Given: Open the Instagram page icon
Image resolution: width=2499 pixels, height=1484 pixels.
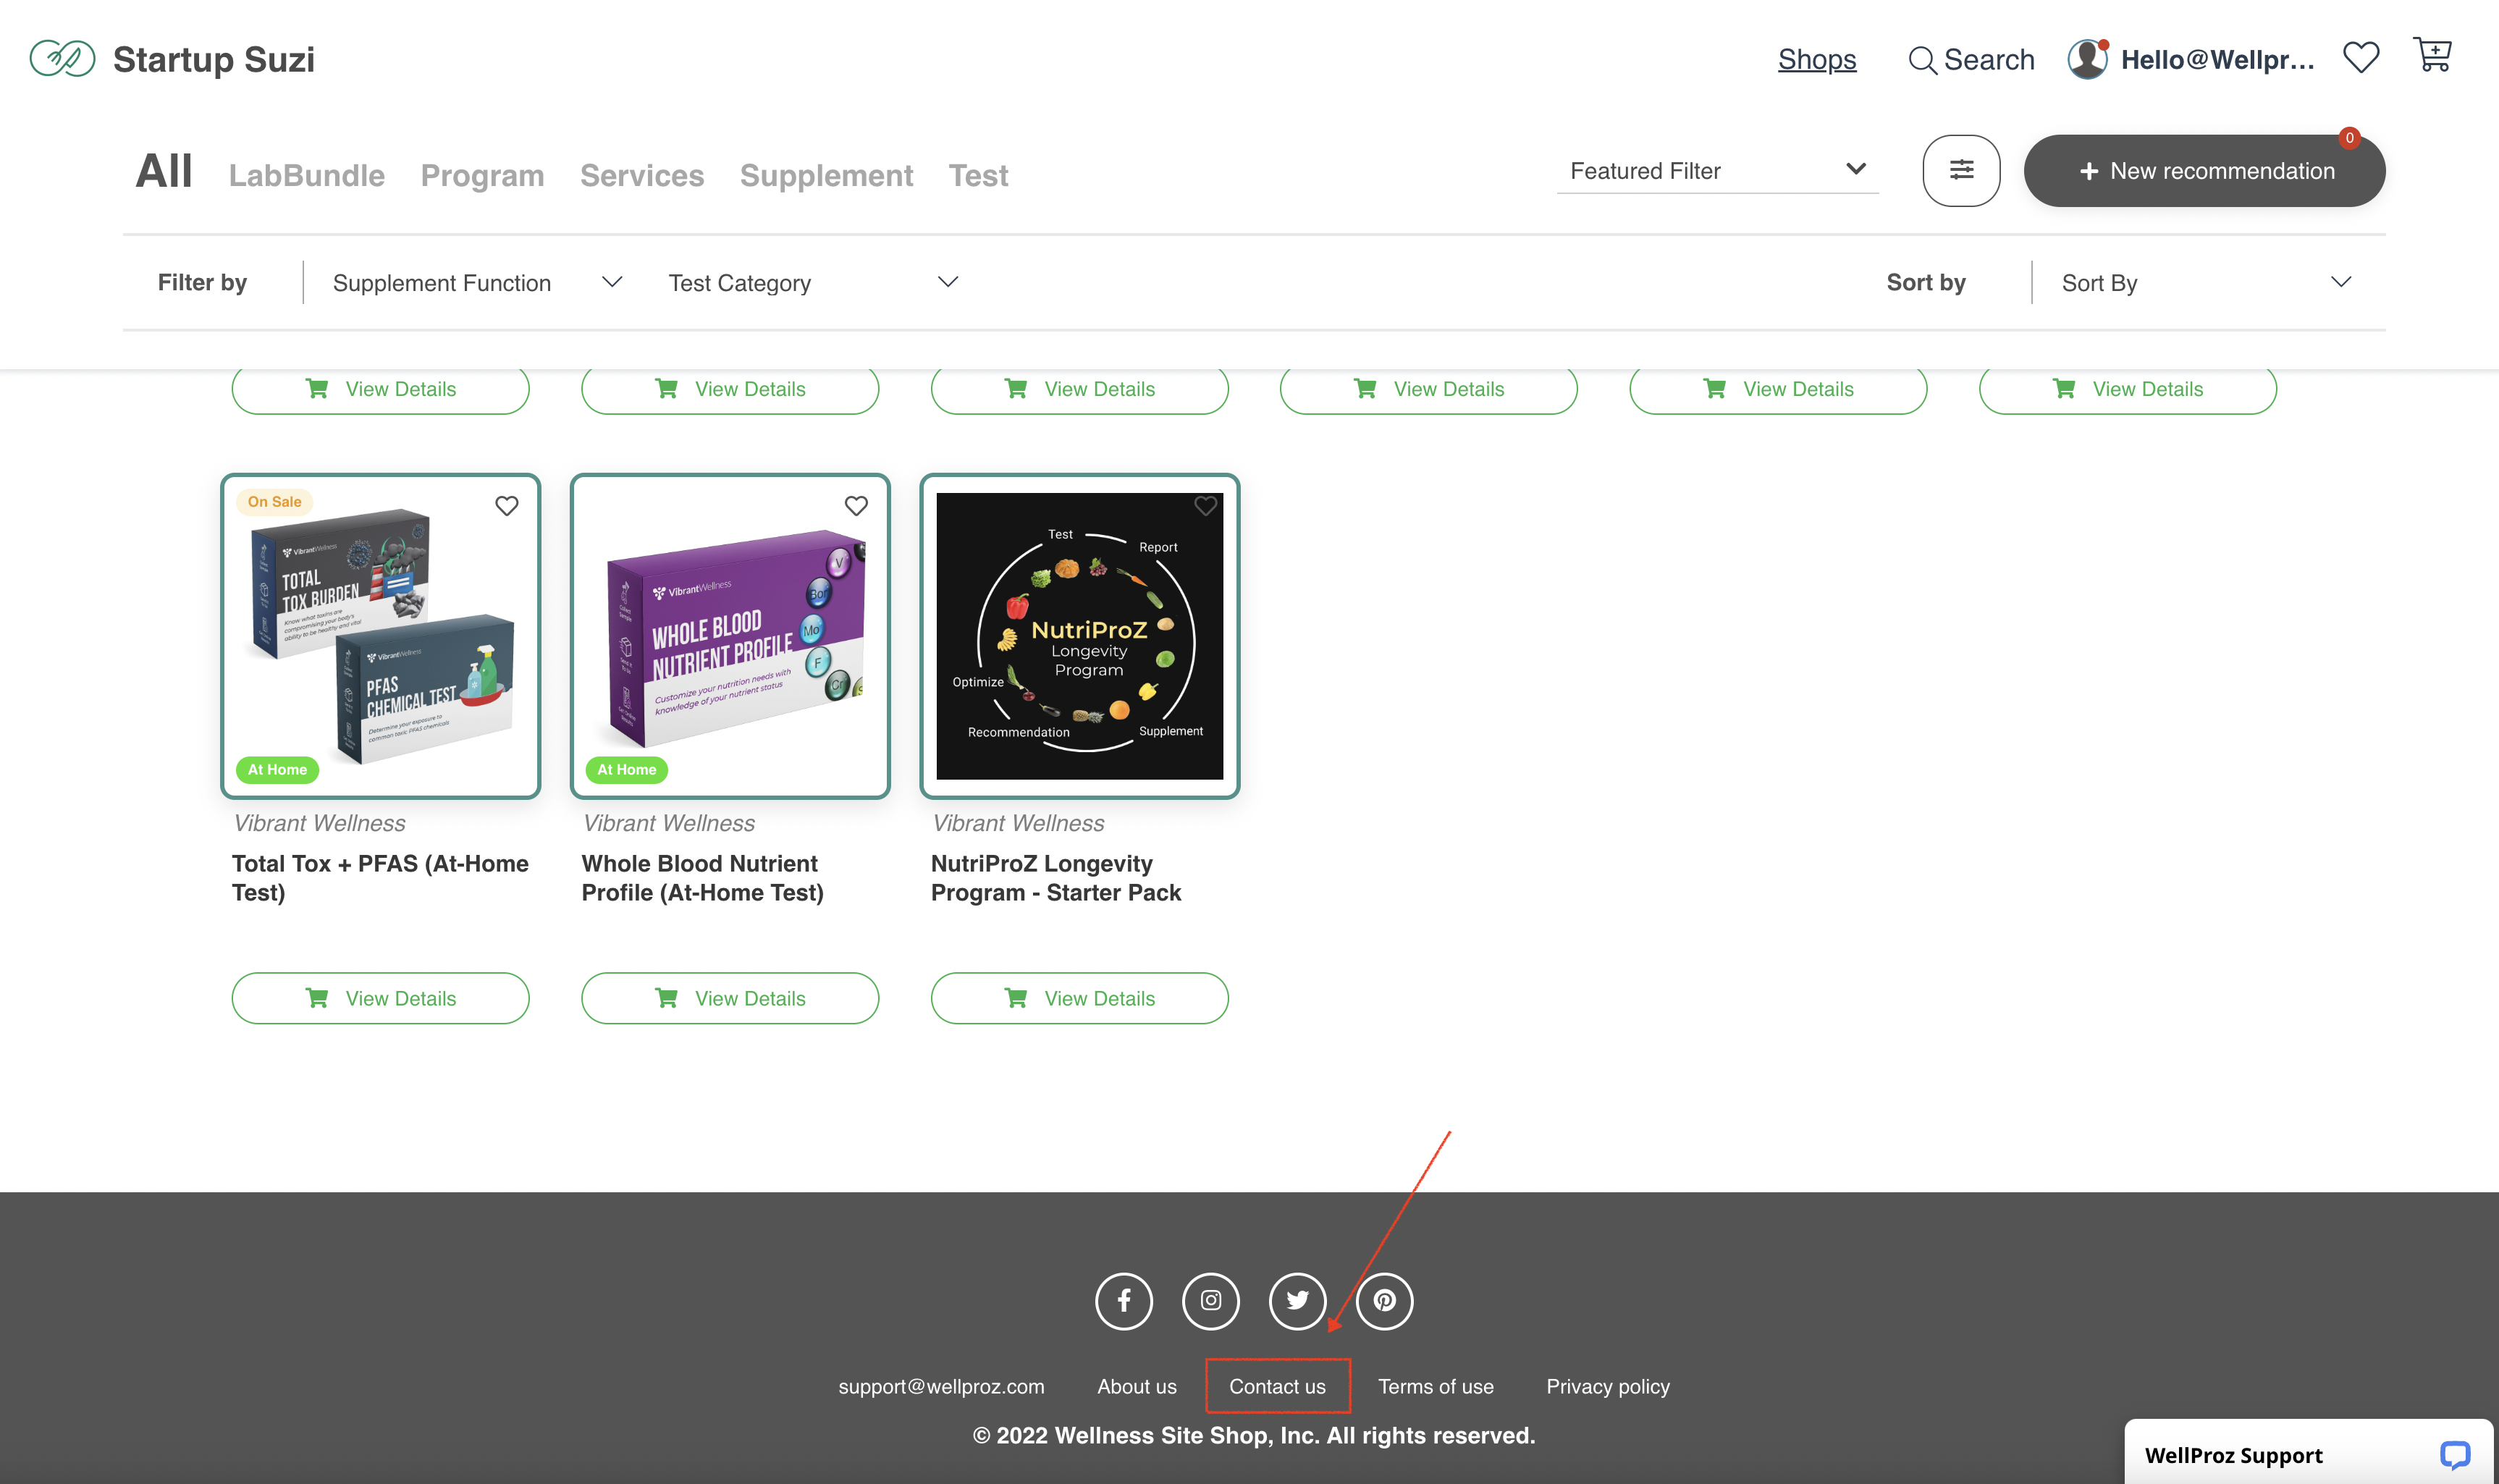Looking at the screenshot, I should (1211, 1301).
